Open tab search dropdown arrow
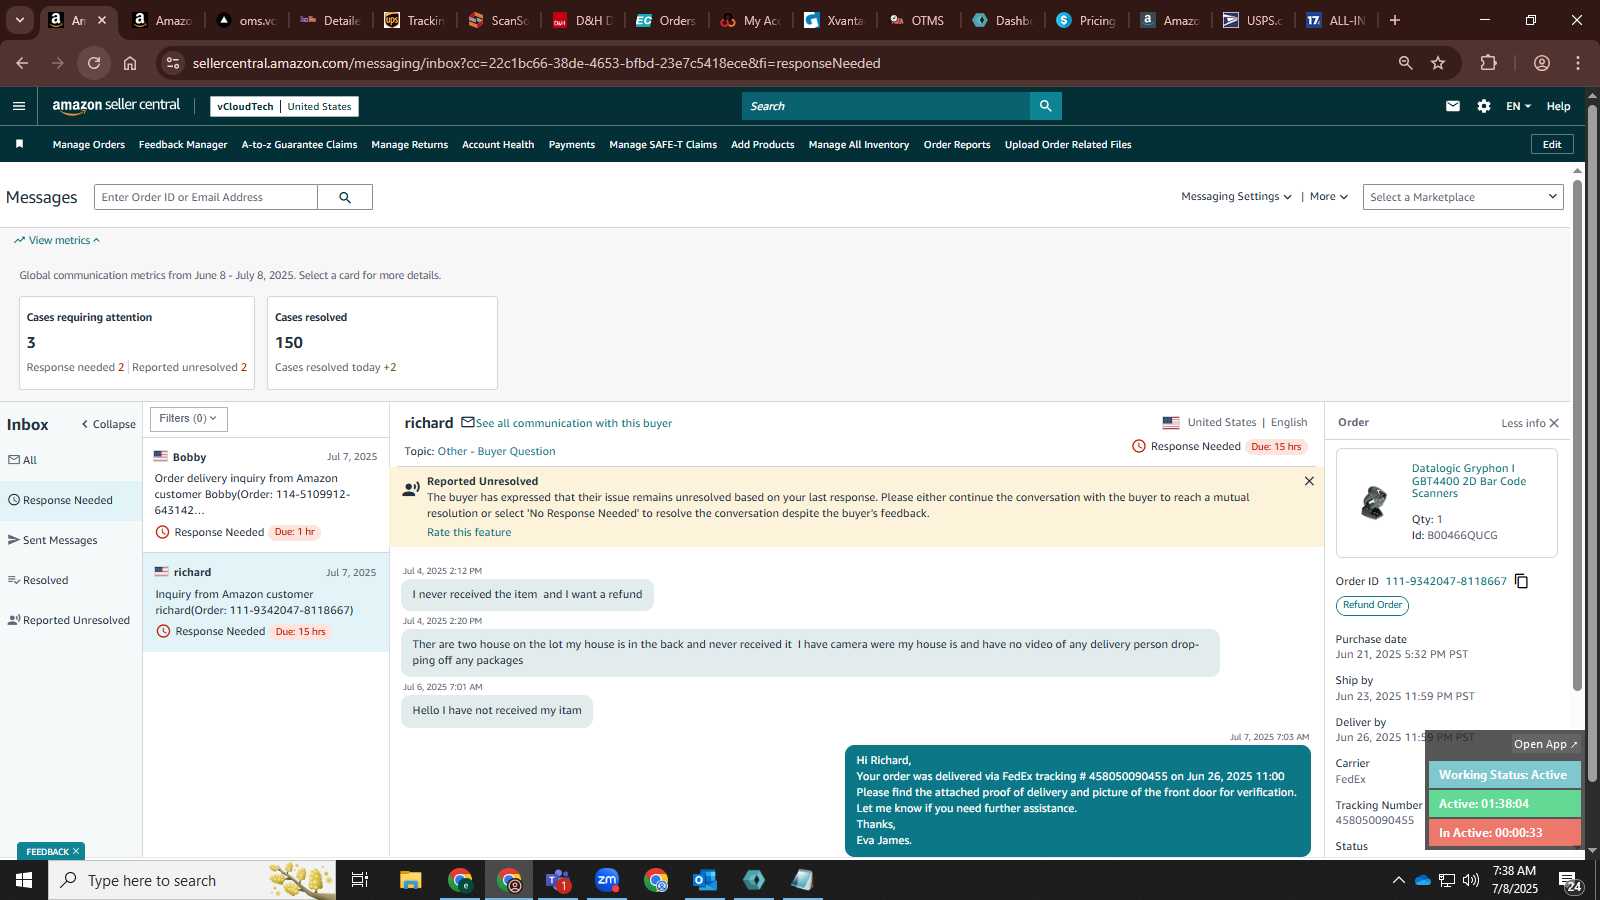The height and width of the screenshot is (900, 1600). click(19, 20)
